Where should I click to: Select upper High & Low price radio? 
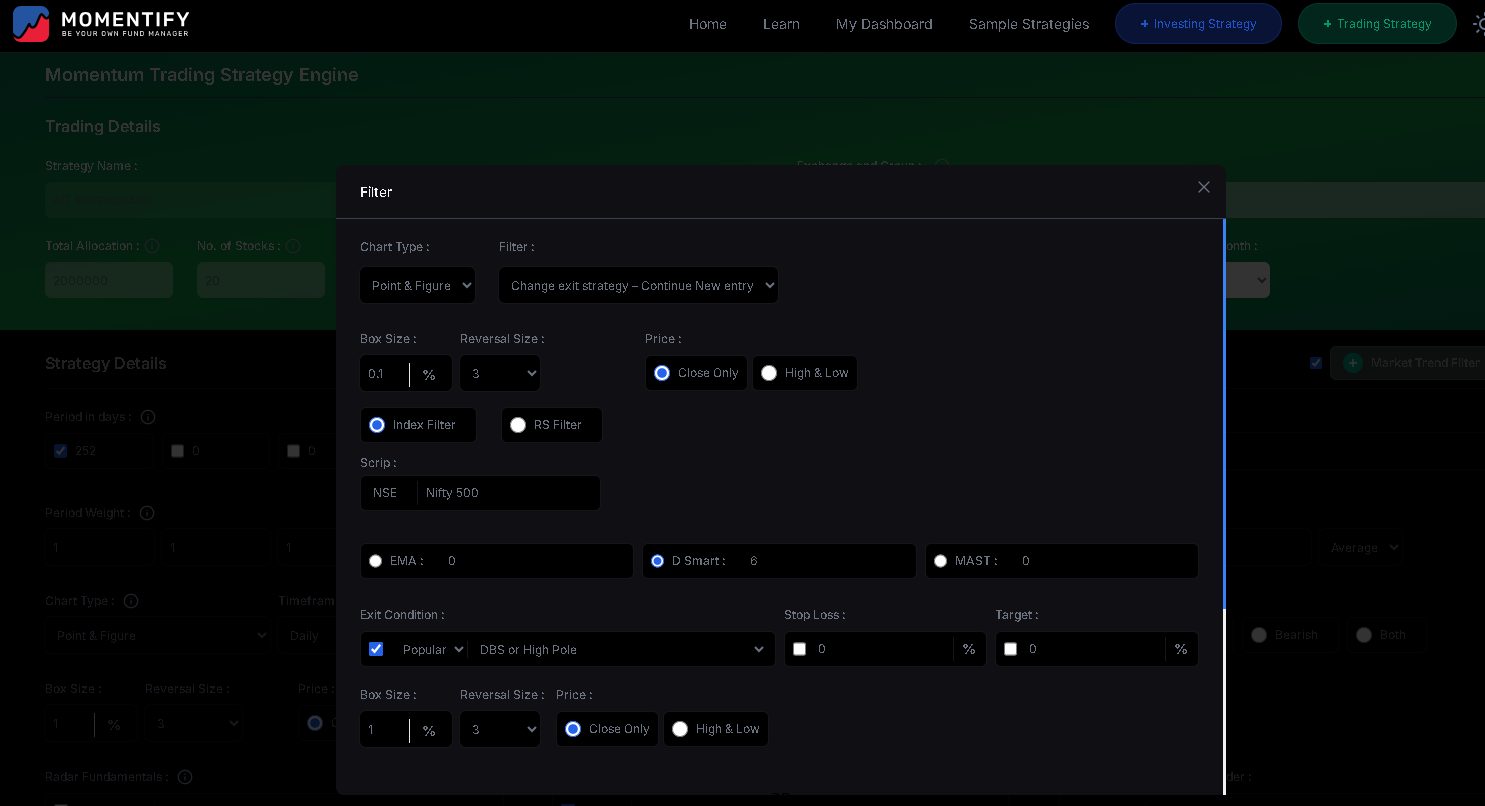(x=769, y=373)
